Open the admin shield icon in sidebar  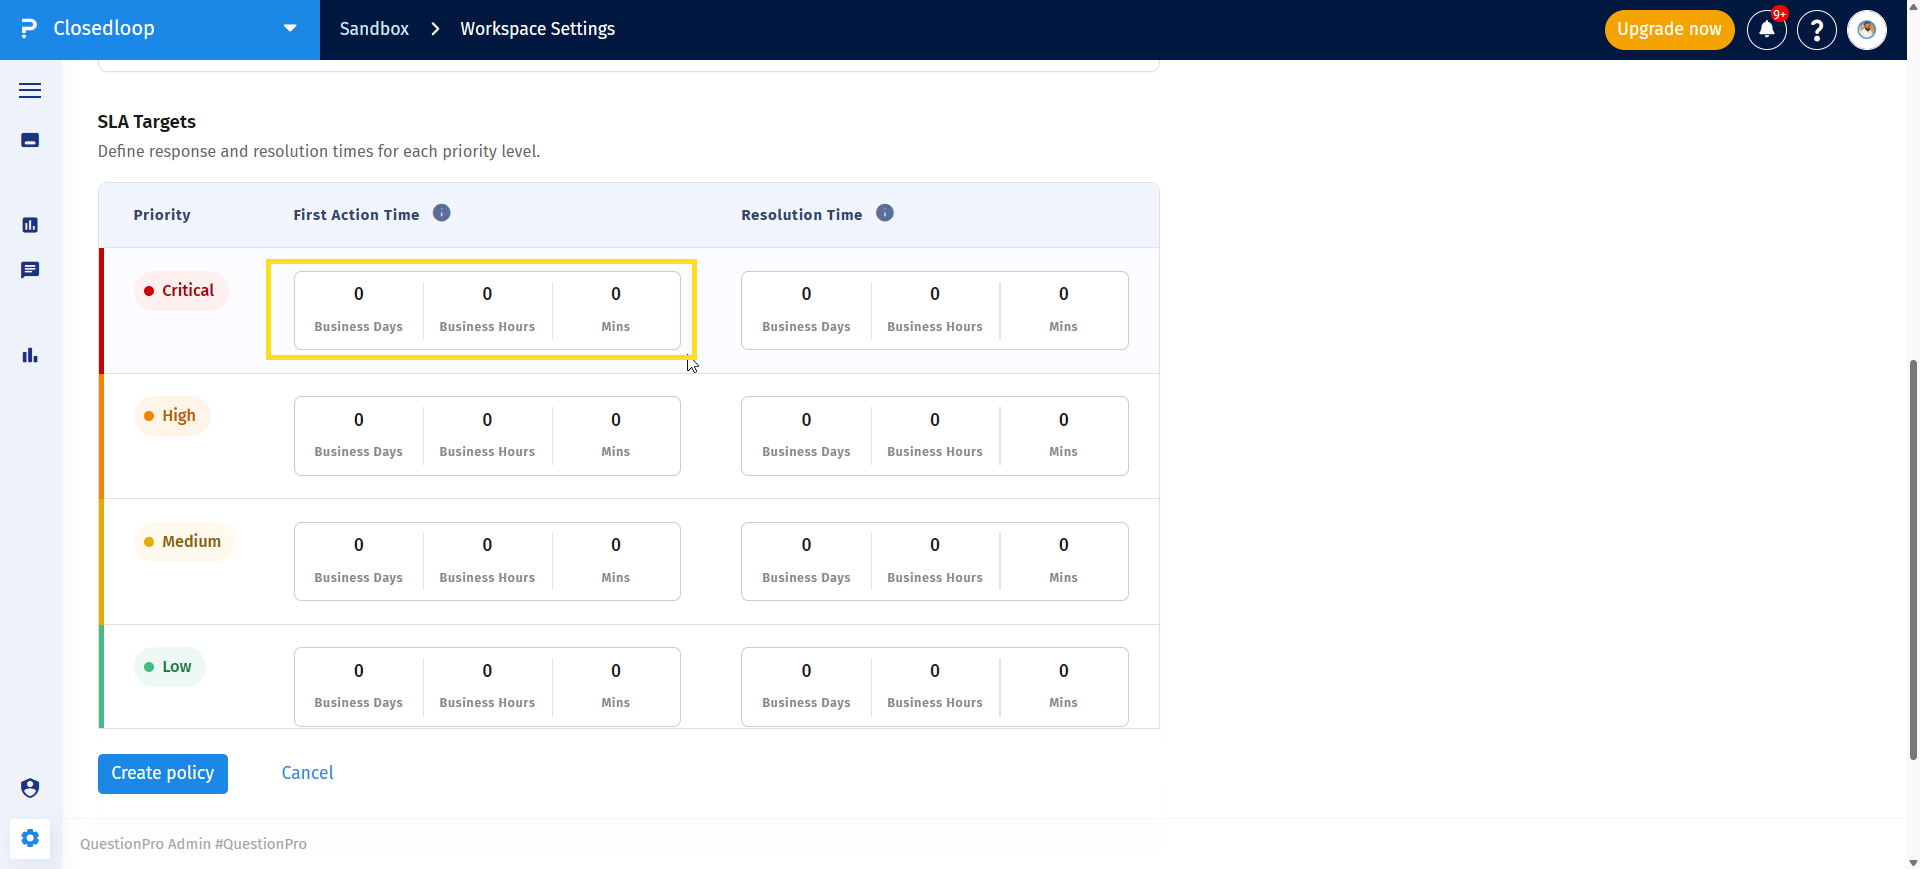(x=30, y=788)
